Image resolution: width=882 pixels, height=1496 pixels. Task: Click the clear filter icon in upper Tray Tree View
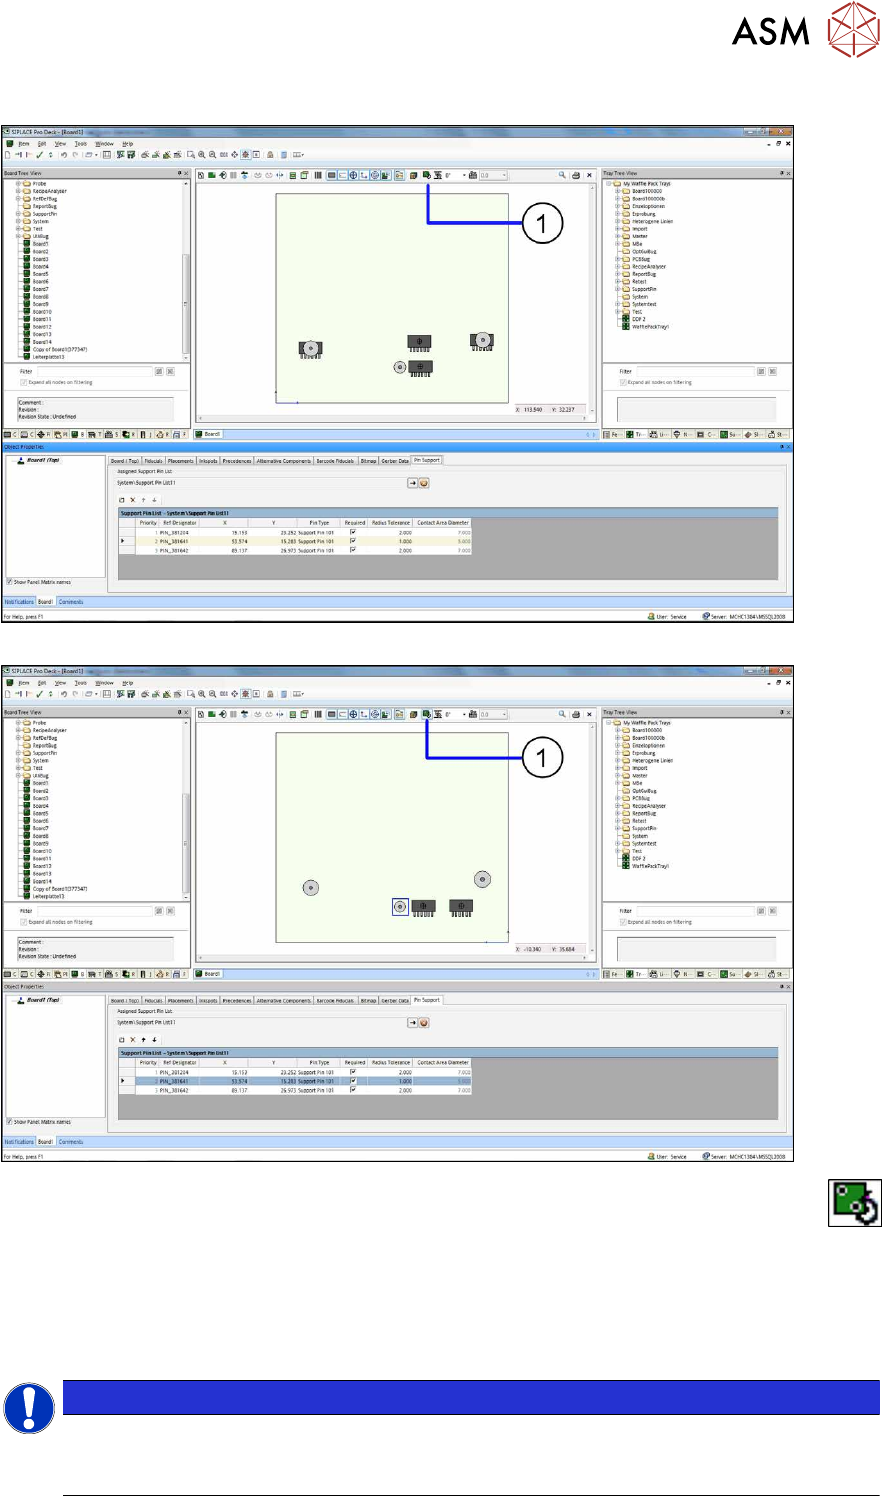tap(773, 371)
